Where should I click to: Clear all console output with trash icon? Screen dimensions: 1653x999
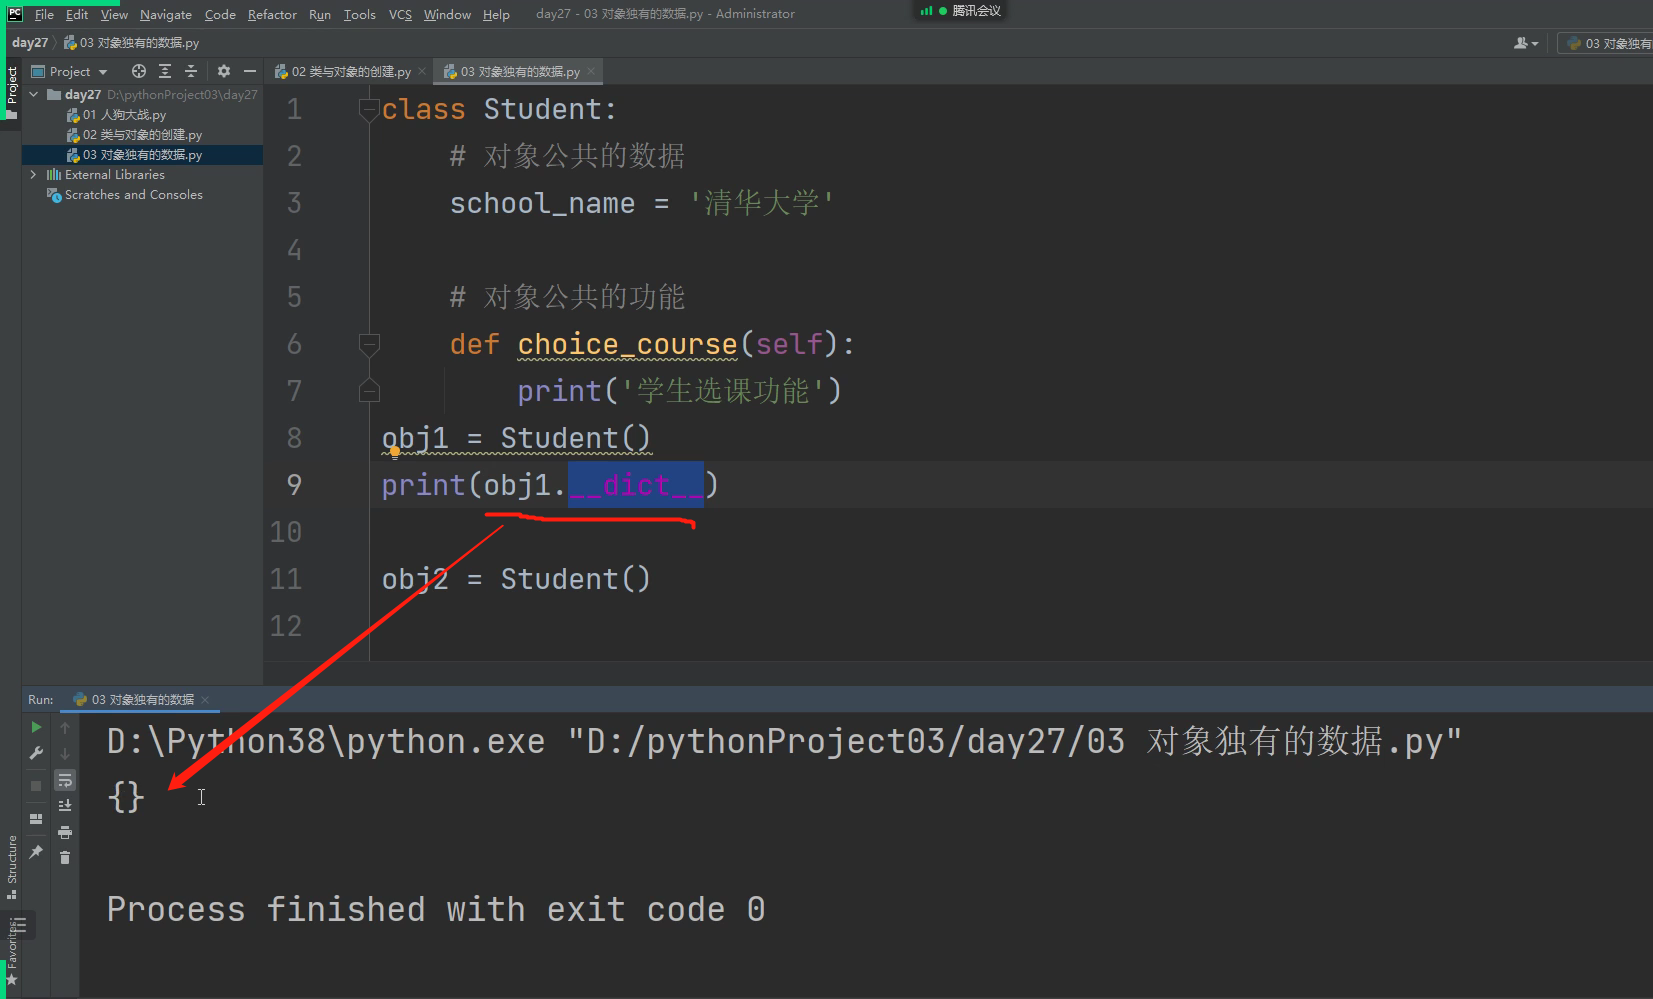pyautogui.click(x=65, y=857)
